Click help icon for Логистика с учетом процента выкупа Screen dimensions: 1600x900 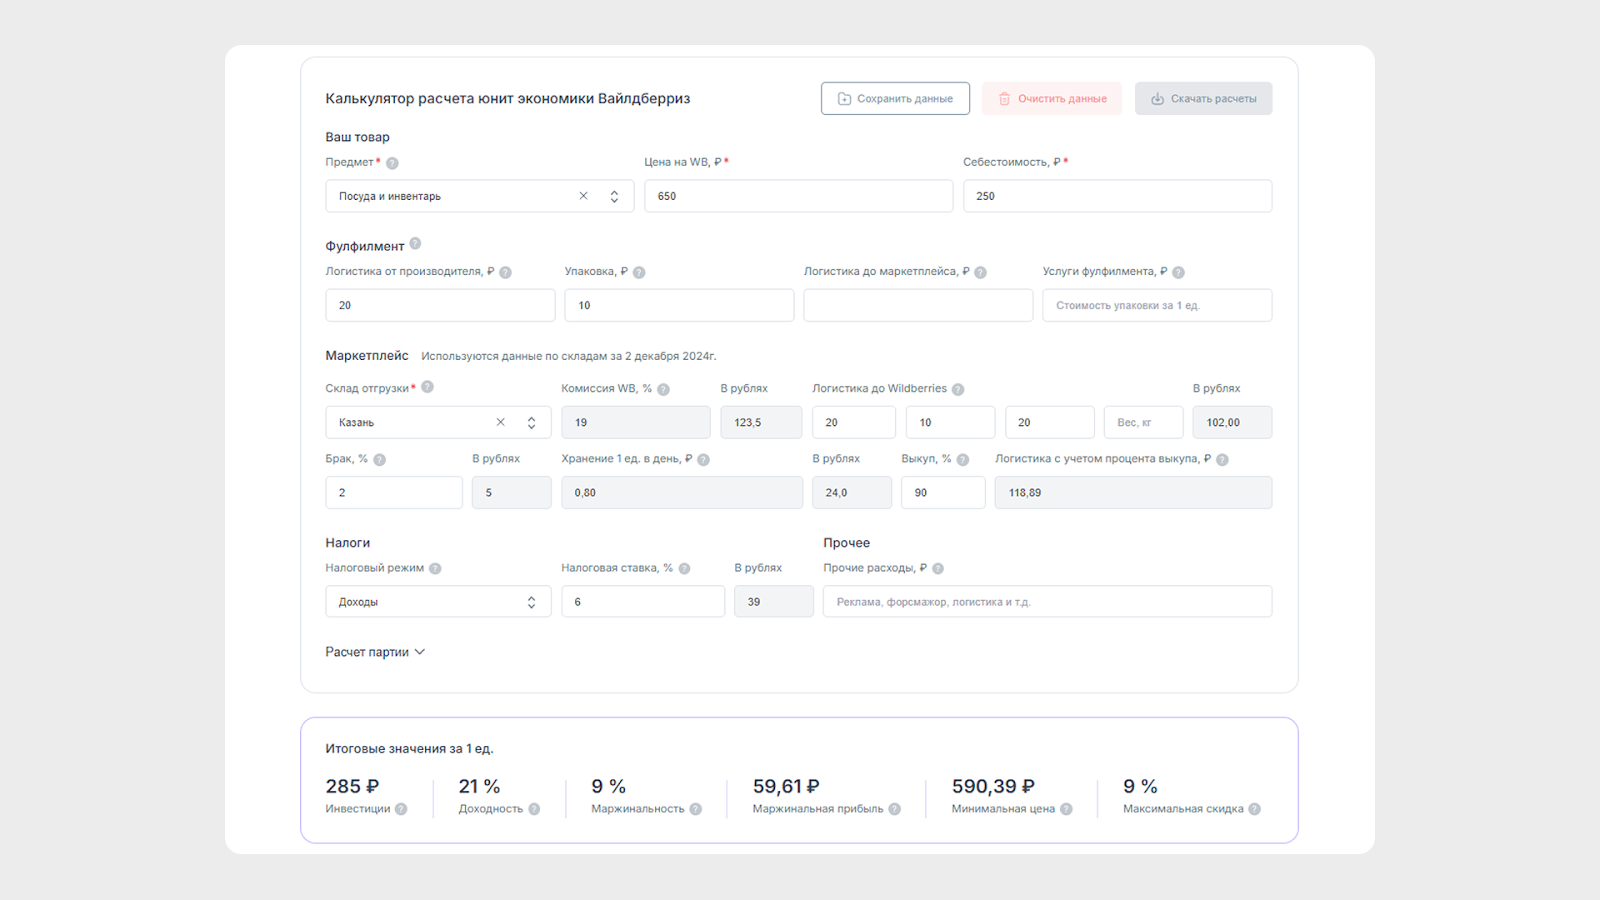pyautogui.click(x=1222, y=460)
